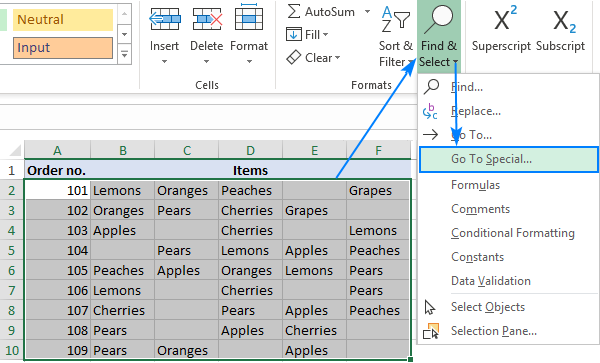Open the Clear dropdown
The width and height of the screenshot is (600, 363).
(x=313, y=58)
